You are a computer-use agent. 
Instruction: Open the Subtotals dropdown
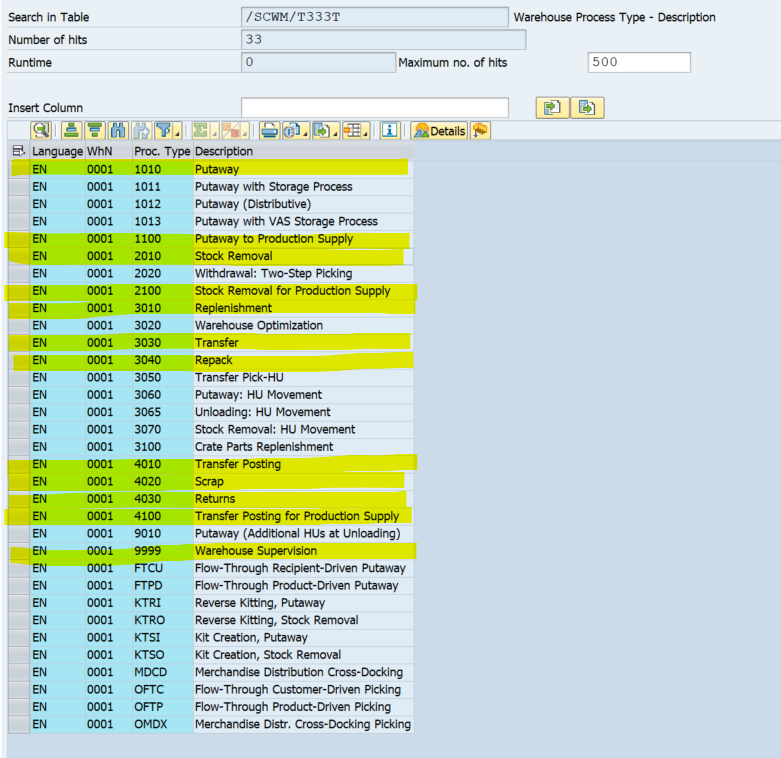click(x=235, y=131)
